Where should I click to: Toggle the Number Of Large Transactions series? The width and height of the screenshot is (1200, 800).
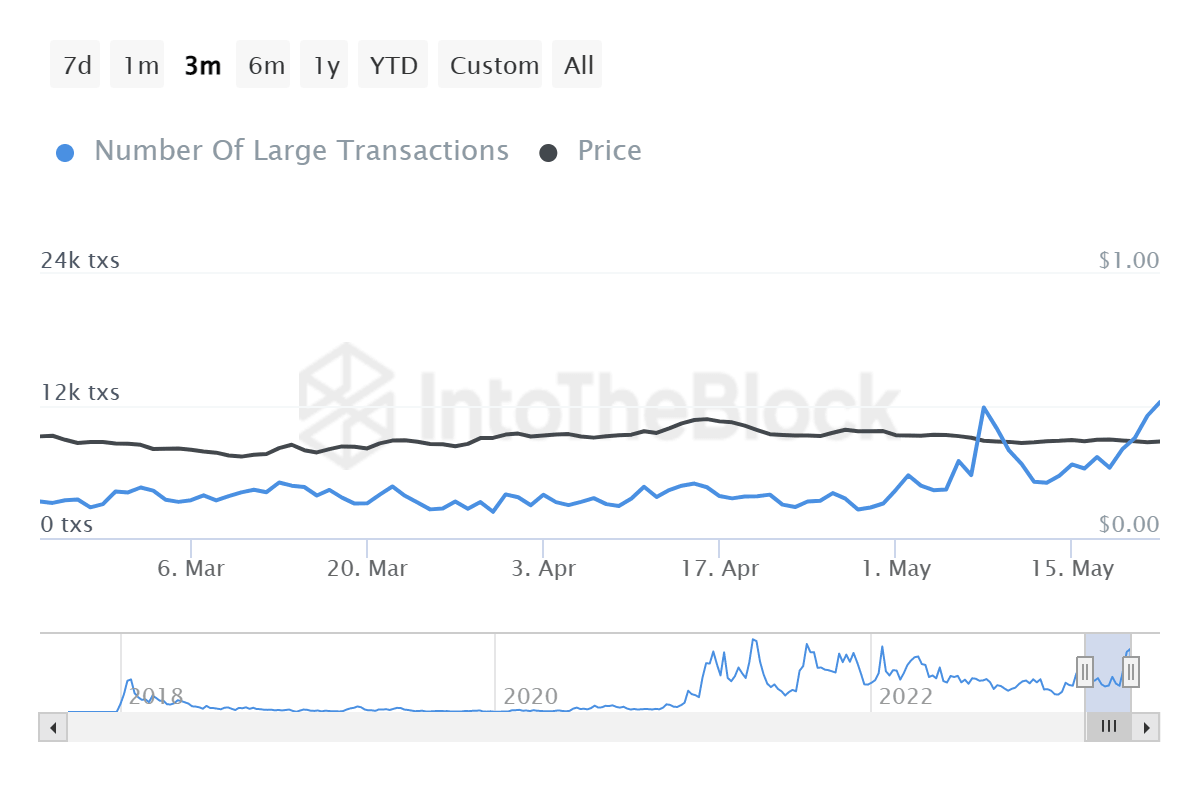point(301,151)
